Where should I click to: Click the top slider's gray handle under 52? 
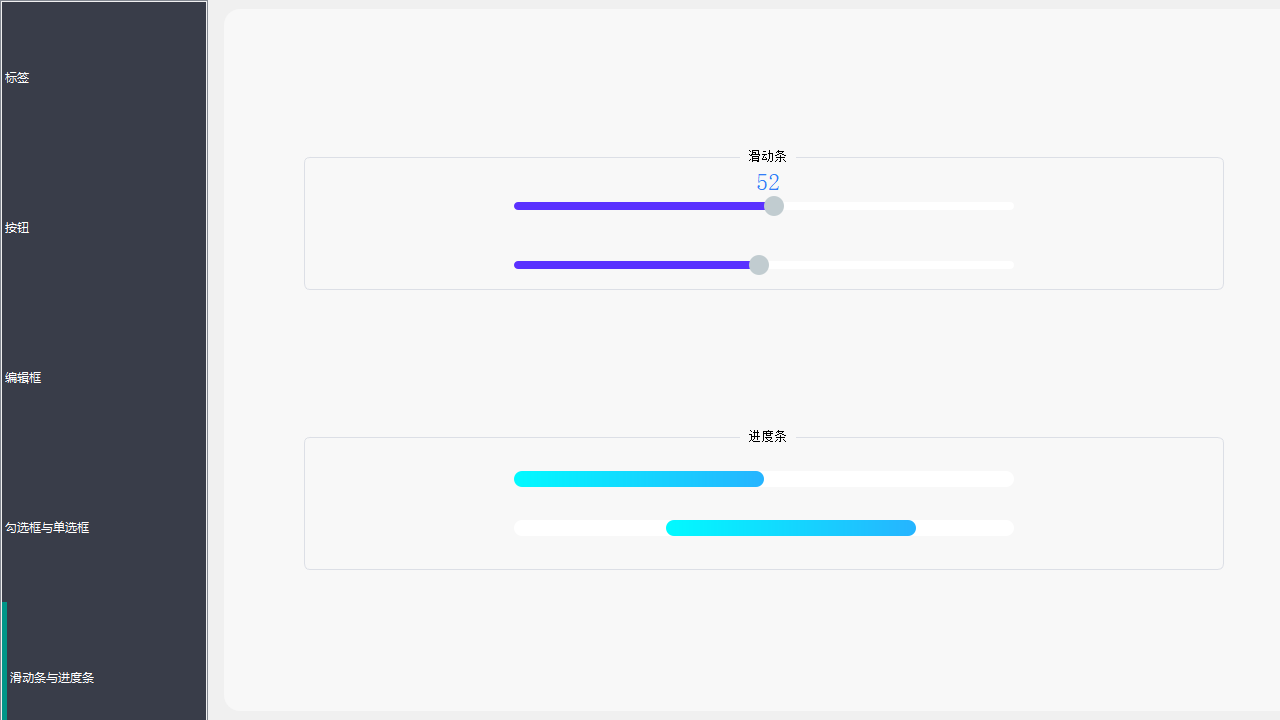tap(773, 206)
